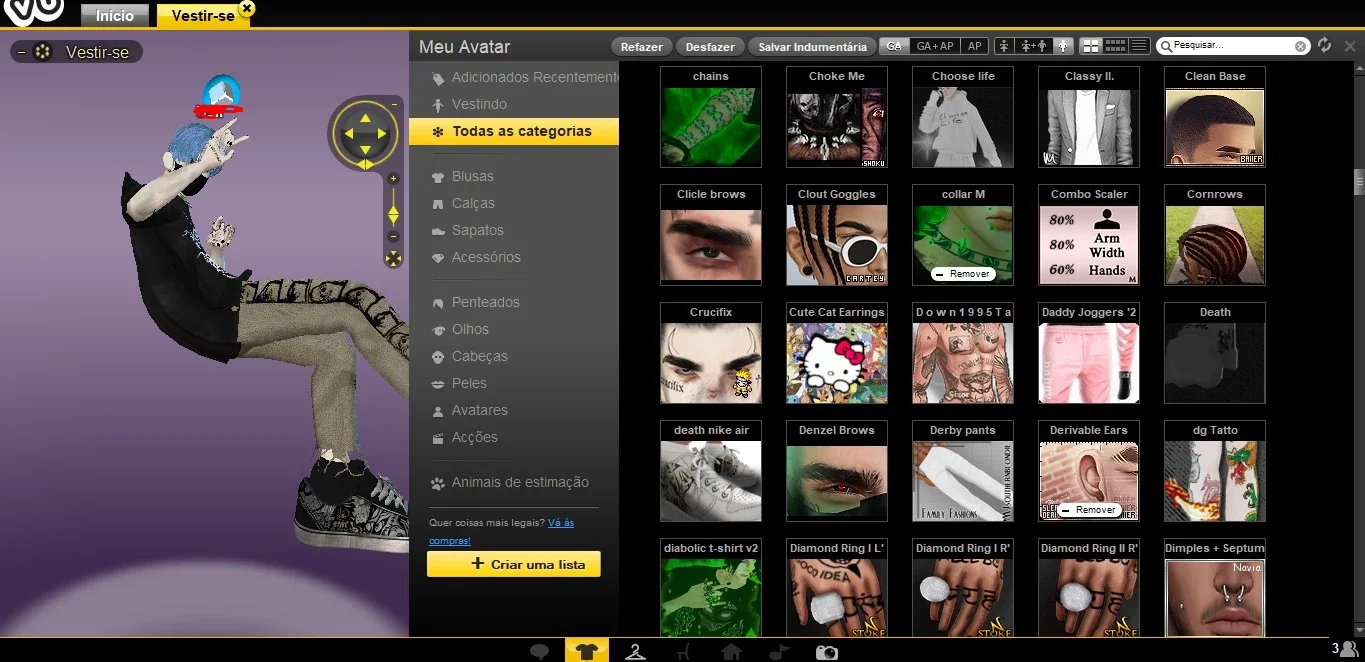Open the chat mode icon in bottom bar
The height and width of the screenshot is (662, 1365).
pos(539,652)
